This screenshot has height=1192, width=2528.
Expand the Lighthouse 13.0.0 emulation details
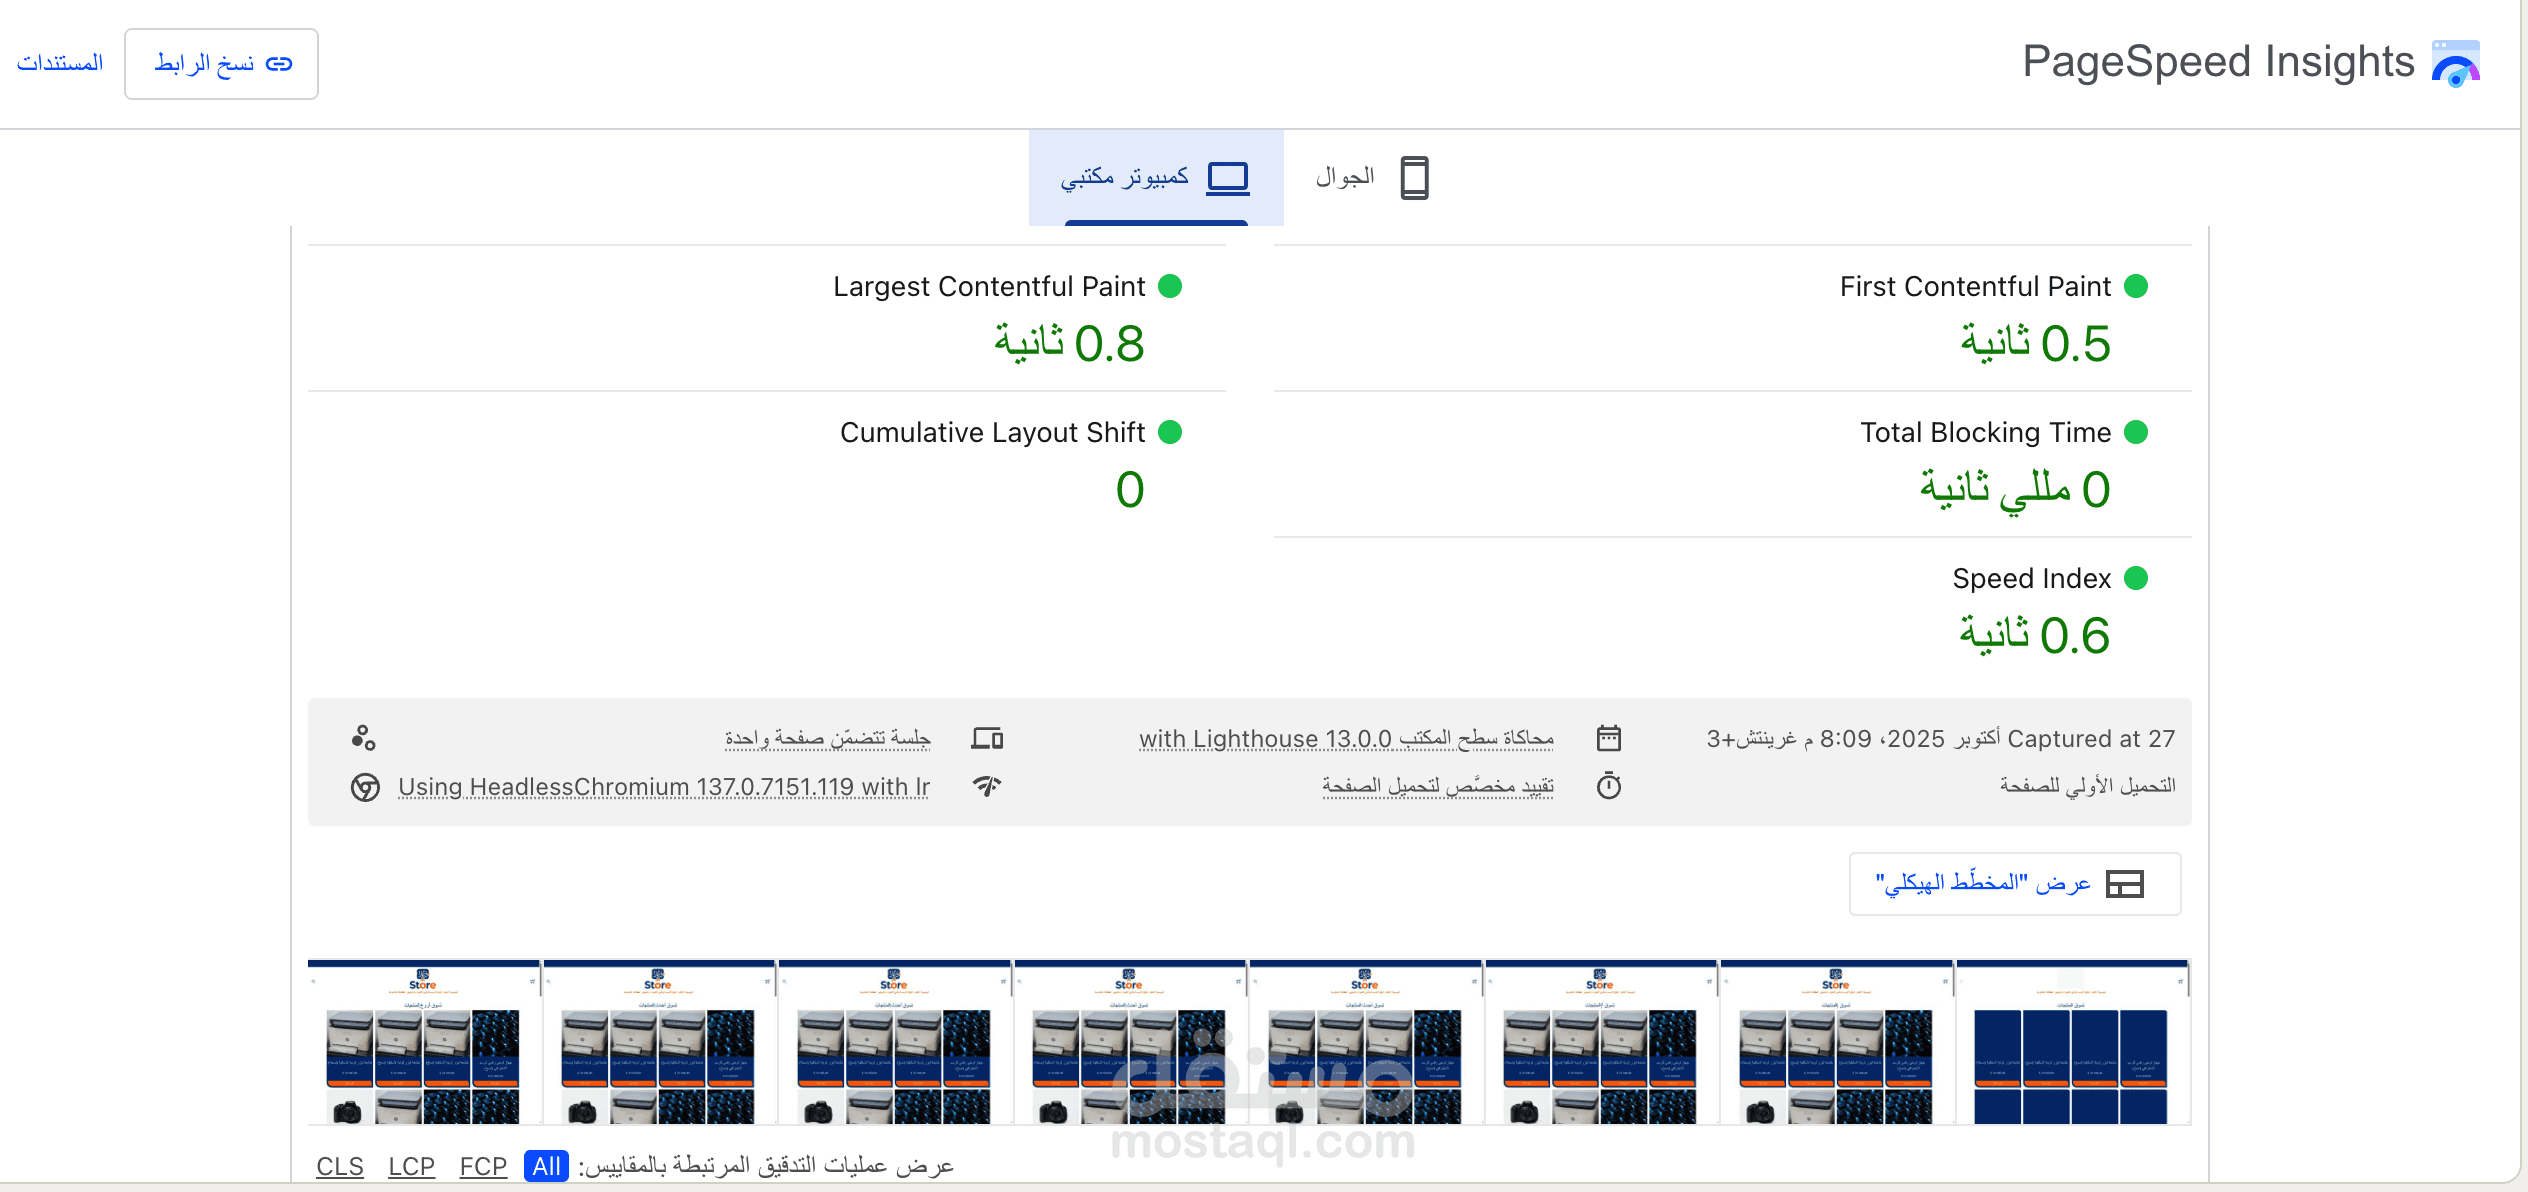pyautogui.click(x=1346, y=739)
